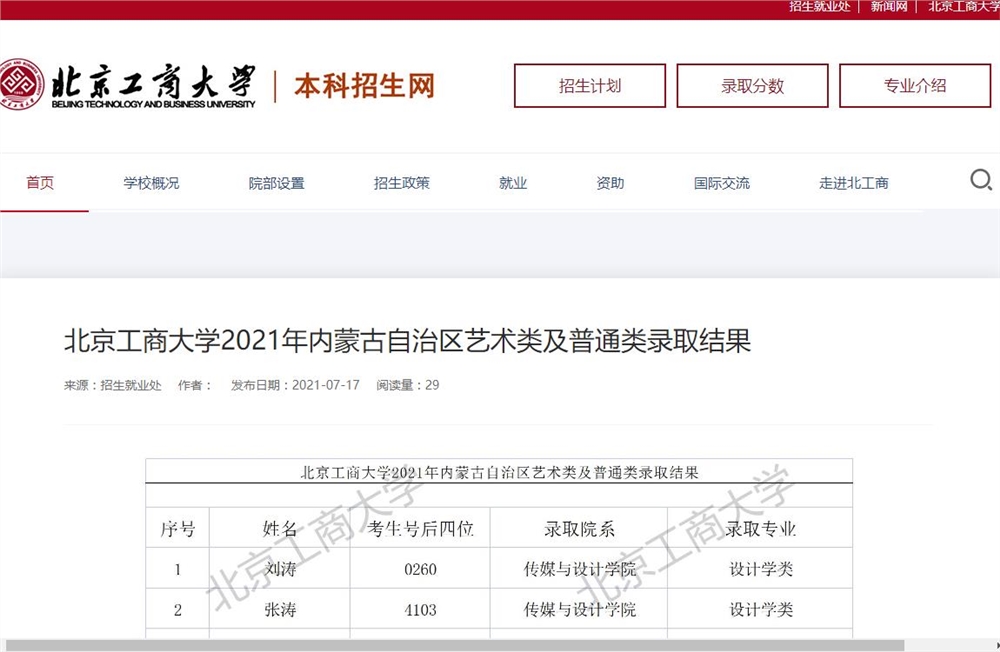Open 学校概况 menu item
This screenshot has width=1000, height=652.
click(151, 183)
